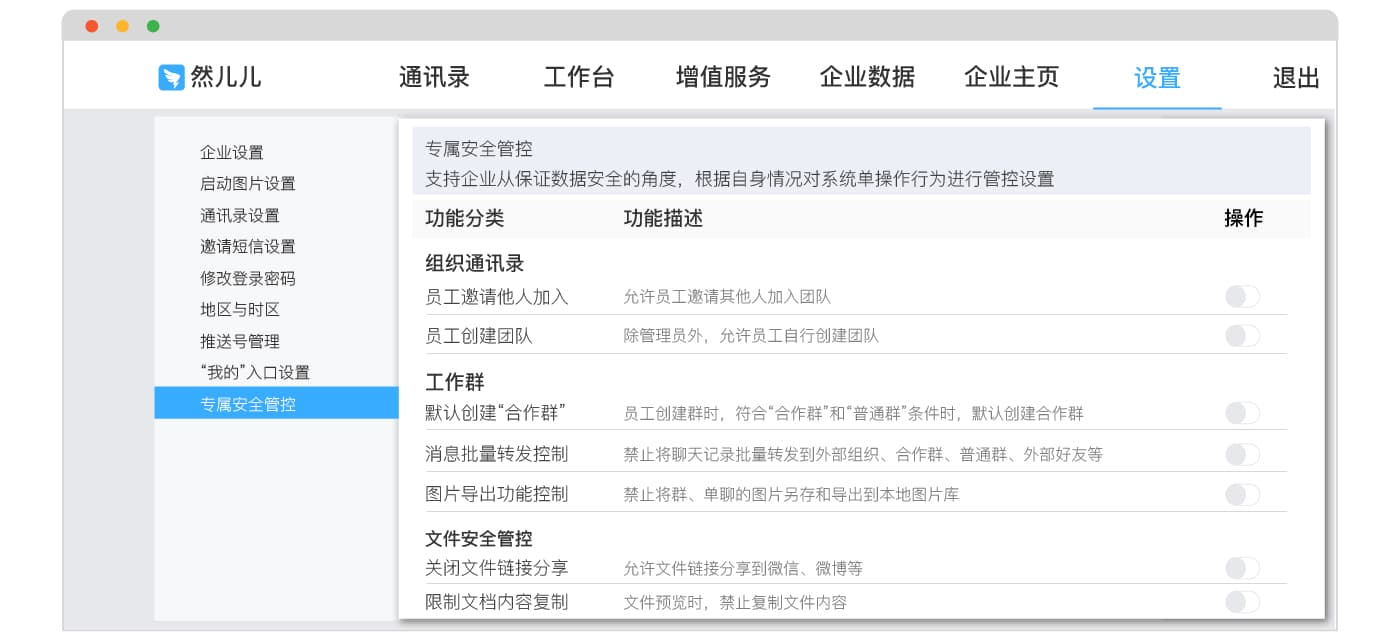The image size is (1400, 640).
Task: Open the 增值服务 tab
Action: tap(723, 77)
